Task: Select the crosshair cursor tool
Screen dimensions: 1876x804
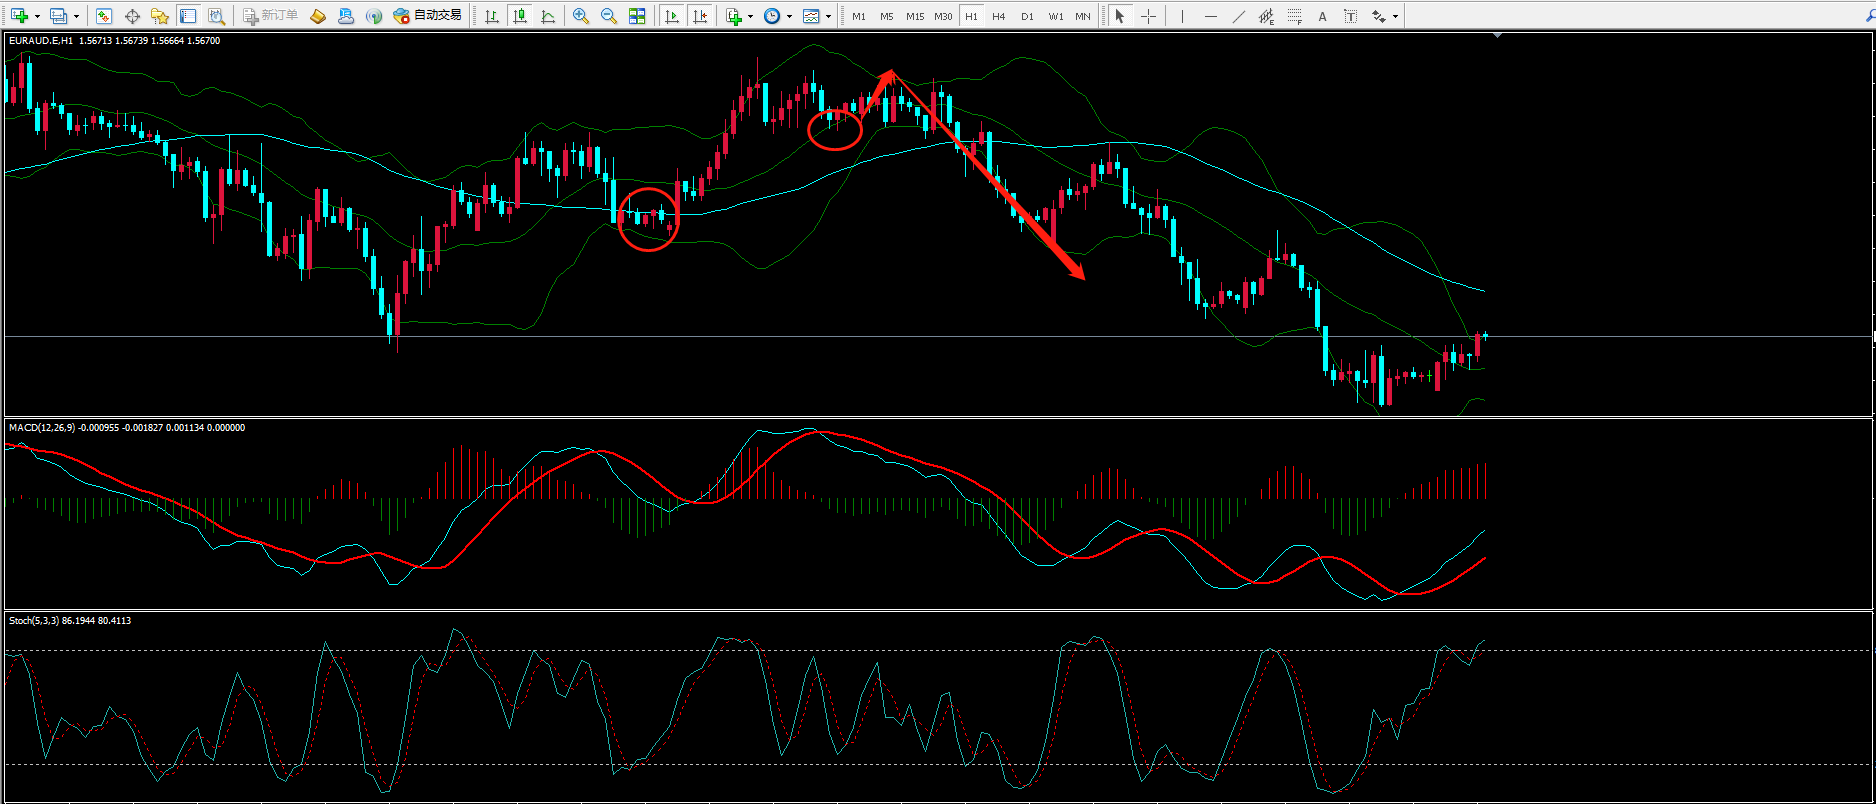Action: [x=1148, y=16]
